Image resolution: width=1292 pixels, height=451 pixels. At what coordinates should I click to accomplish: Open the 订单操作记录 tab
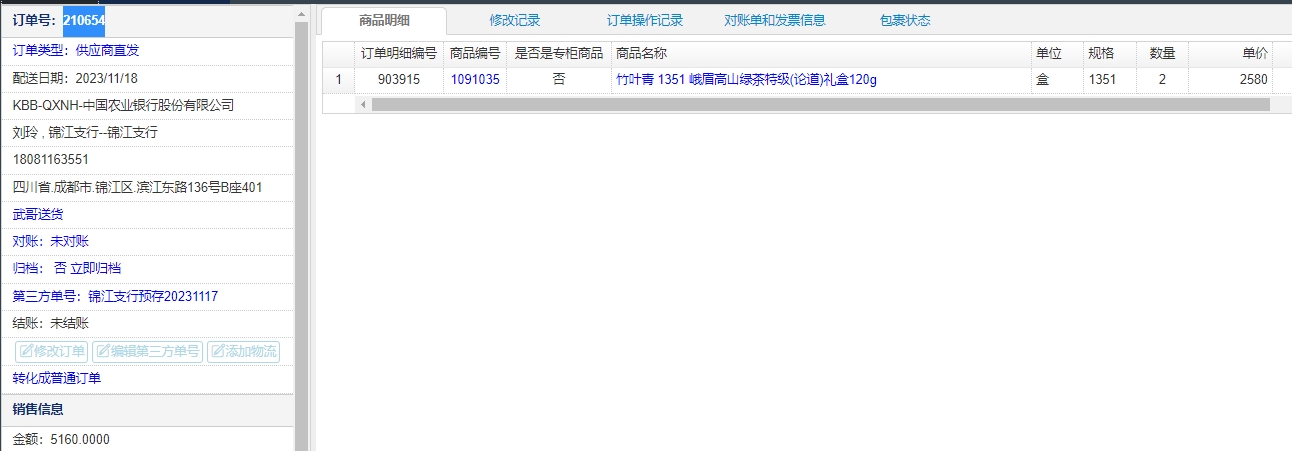[x=645, y=20]
